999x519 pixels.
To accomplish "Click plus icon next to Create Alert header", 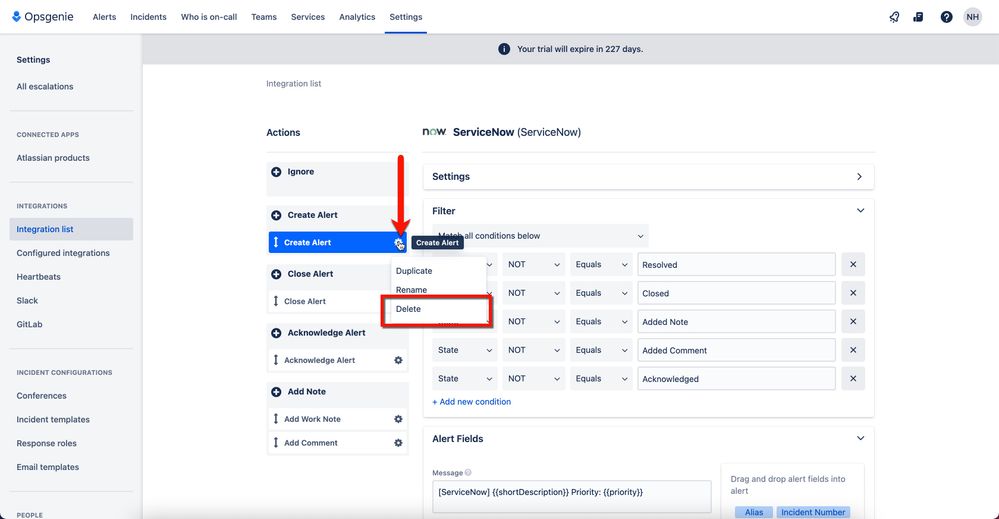I will (x=276, y=215).
